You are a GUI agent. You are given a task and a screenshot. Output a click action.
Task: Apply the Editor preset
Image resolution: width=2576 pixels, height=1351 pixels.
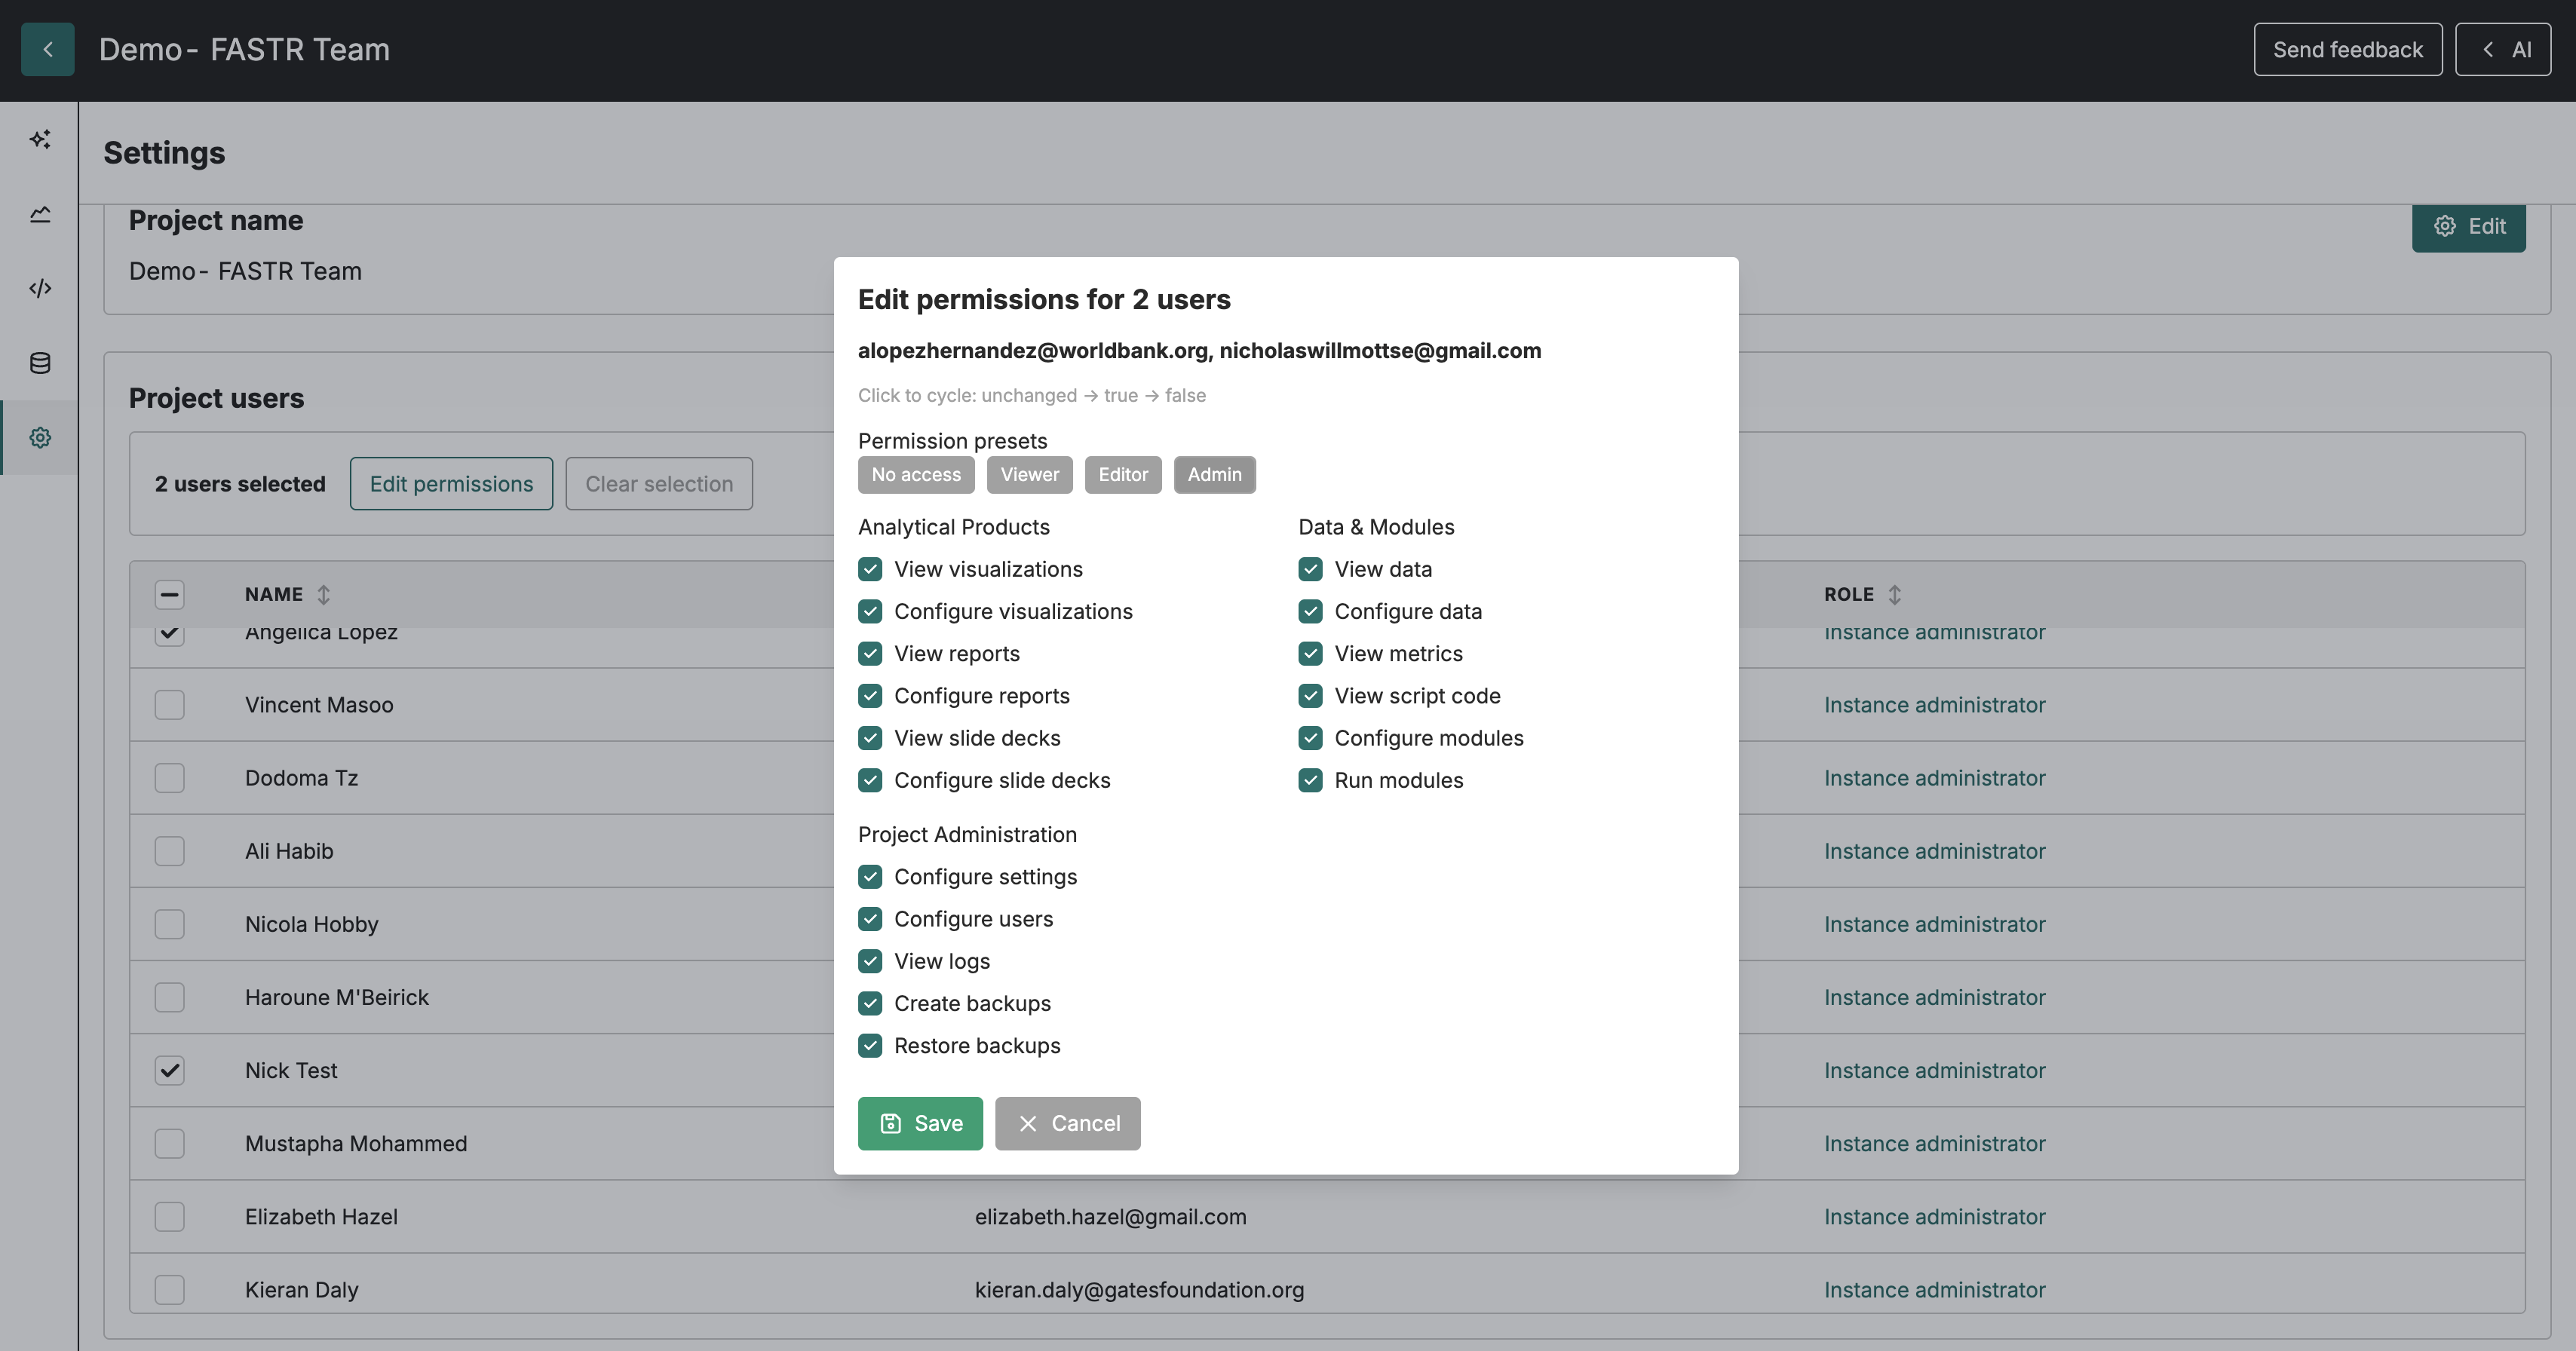(1123, 475)
